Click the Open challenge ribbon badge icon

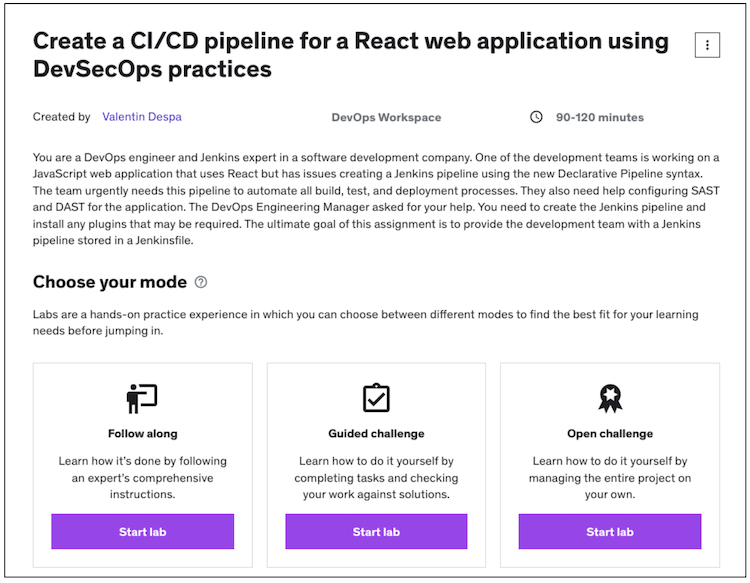point(610,398)
